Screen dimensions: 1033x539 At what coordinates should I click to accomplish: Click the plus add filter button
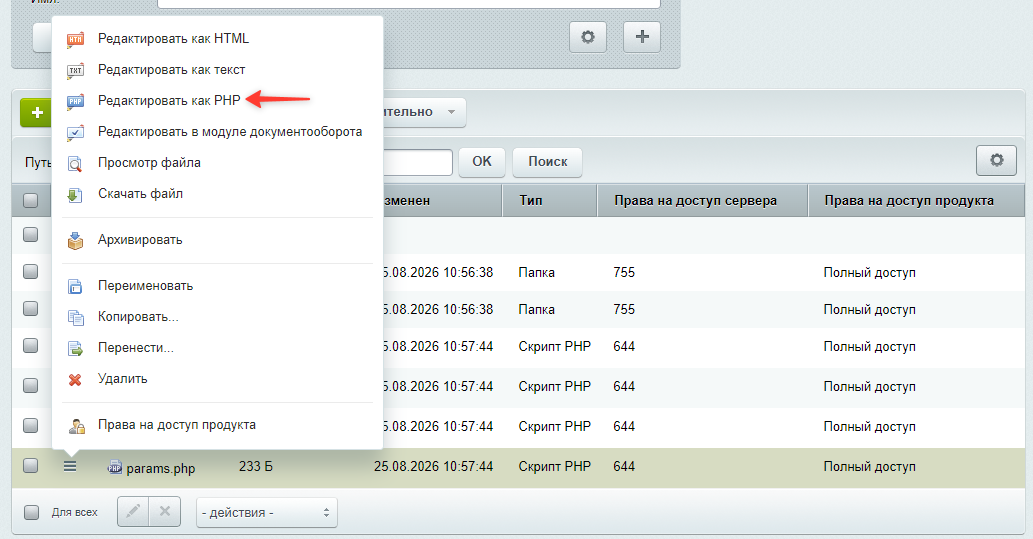pyautogui.click(x=642, y=36)
